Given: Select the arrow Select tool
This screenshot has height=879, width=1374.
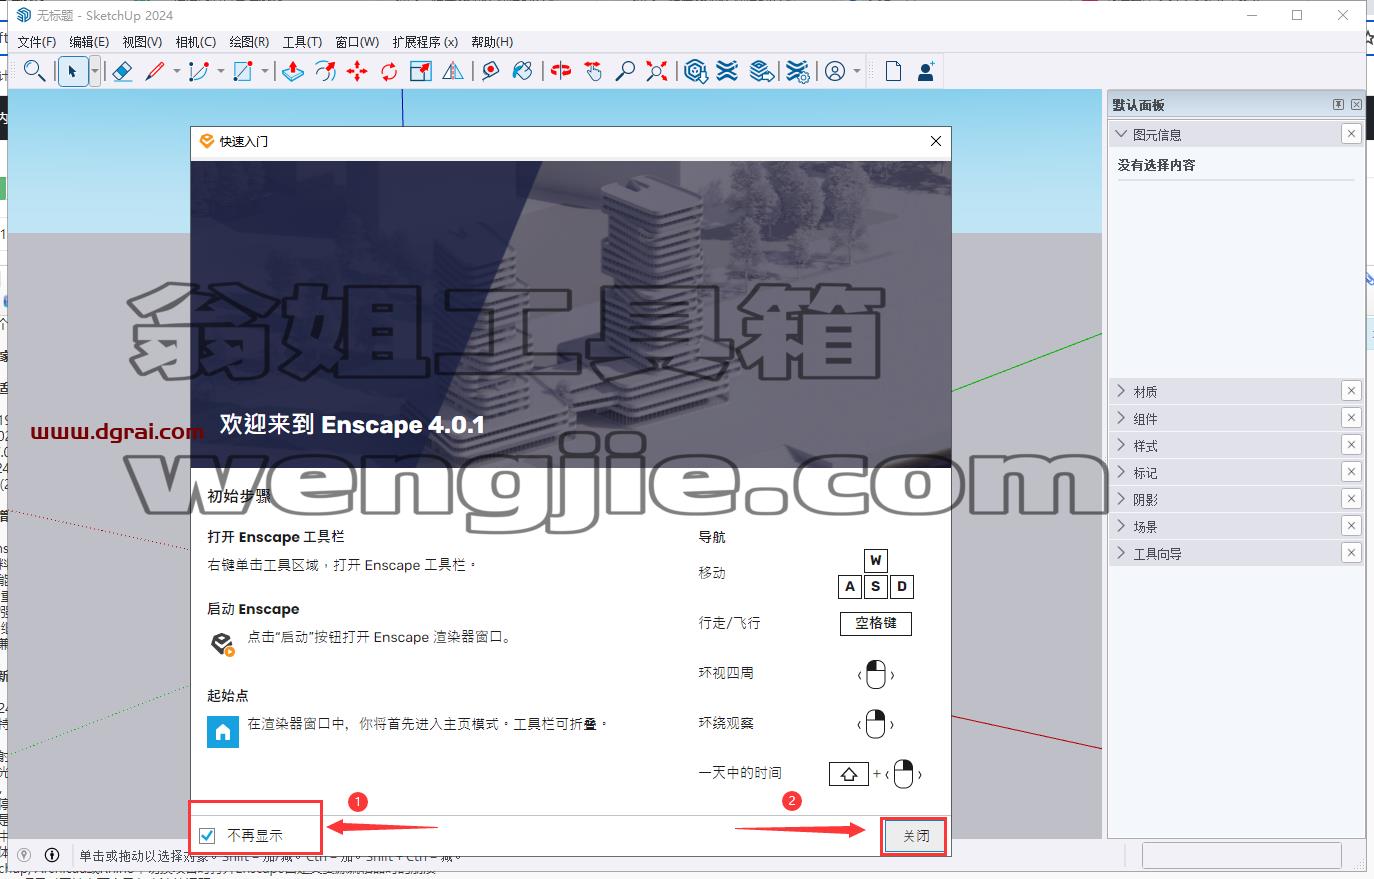Looking at the screenshot, I should [72, 71].
